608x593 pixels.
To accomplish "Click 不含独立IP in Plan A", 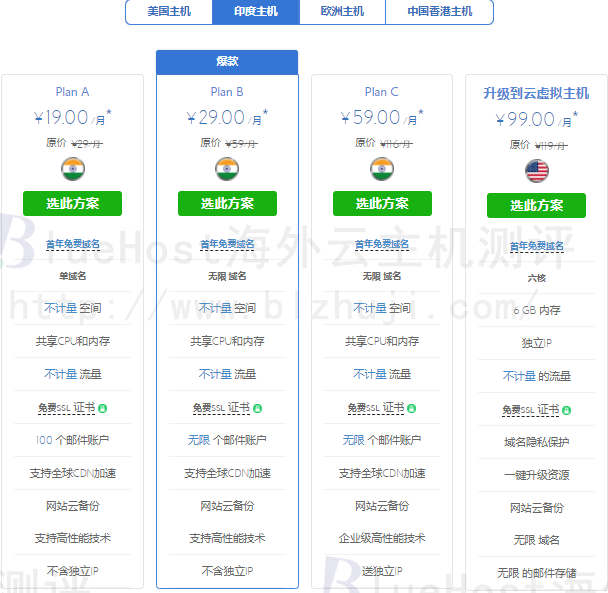I will pos(73,571).
